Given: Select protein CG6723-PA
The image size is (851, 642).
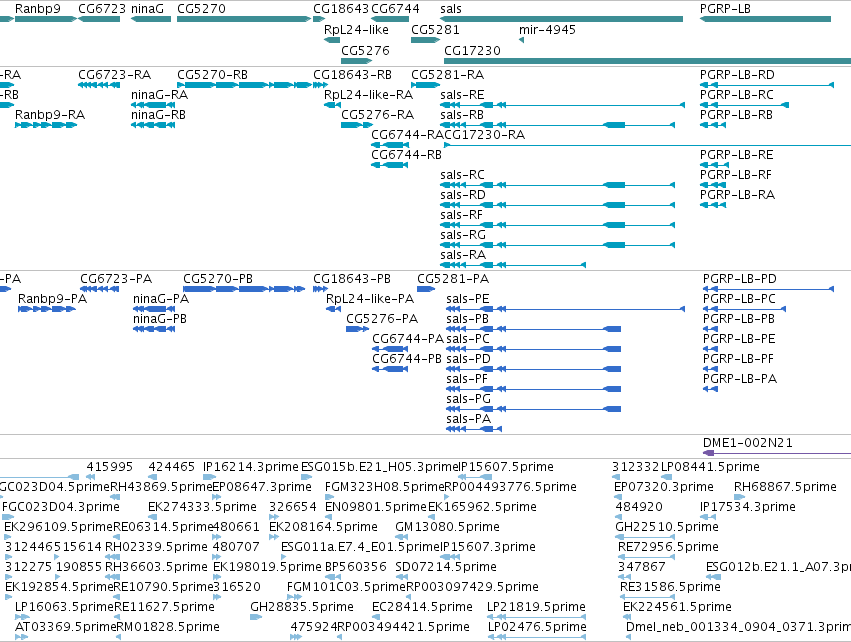Looking at the screenshot, I should click(100, 289).
